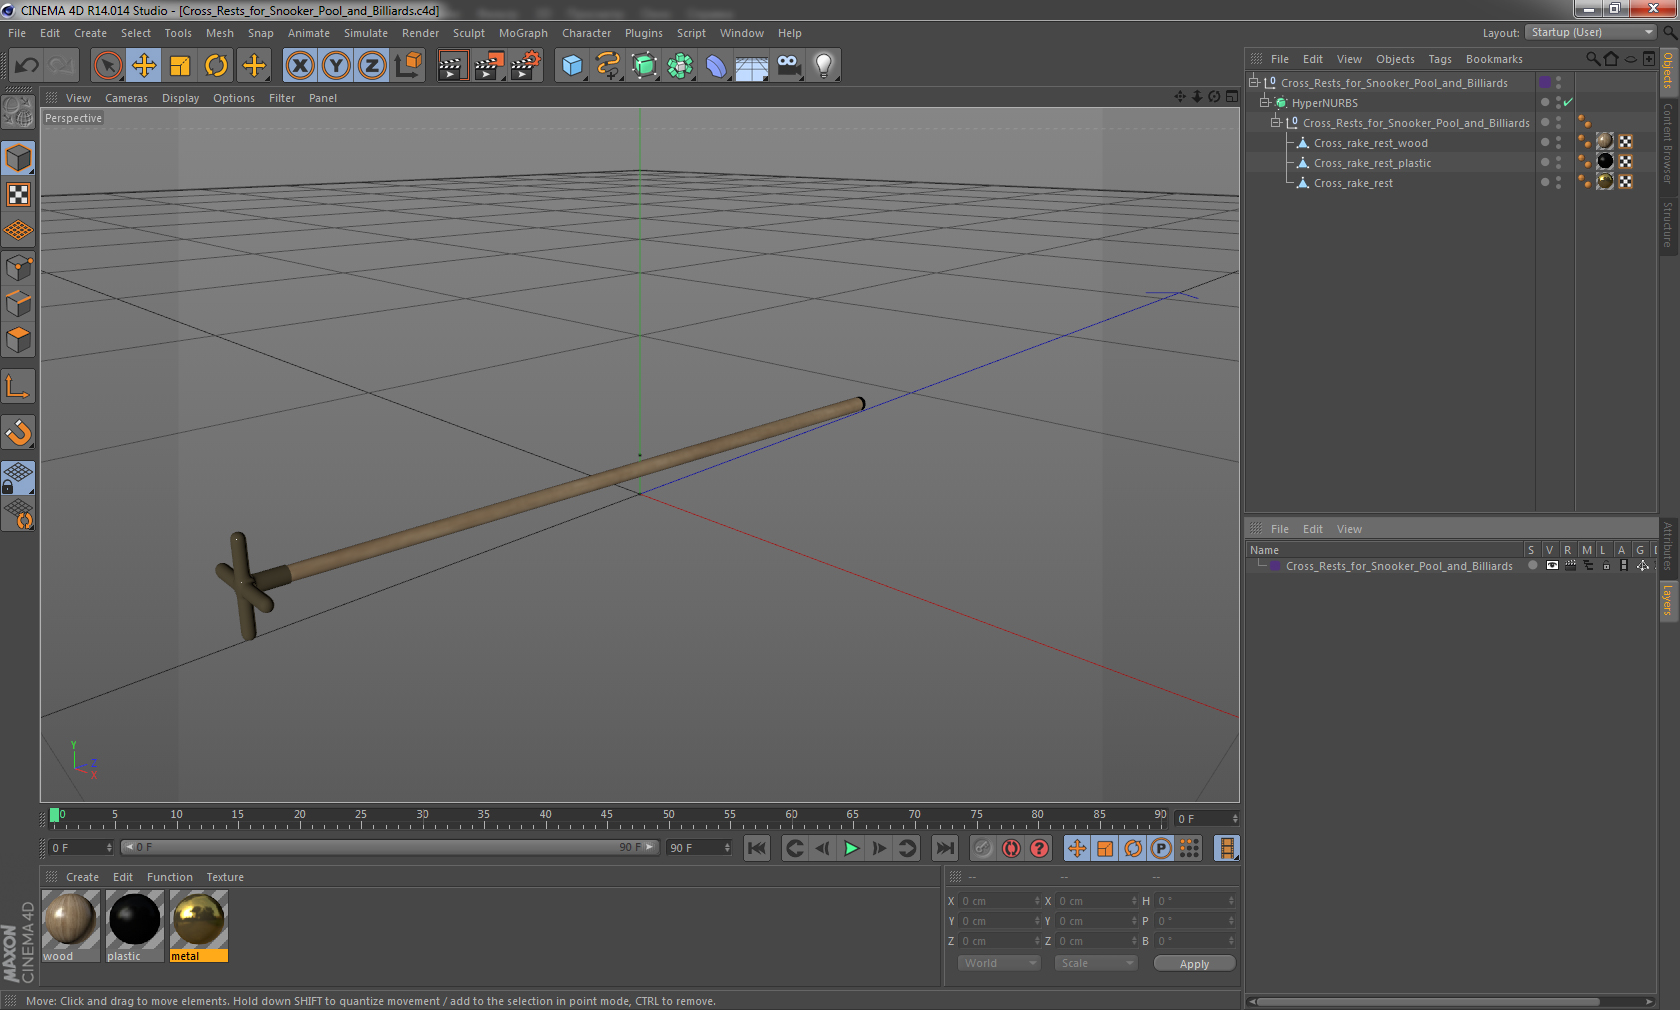1680x1010 pixels.
Task: Toggle snap magnet icon
Action: coord(18,433)
